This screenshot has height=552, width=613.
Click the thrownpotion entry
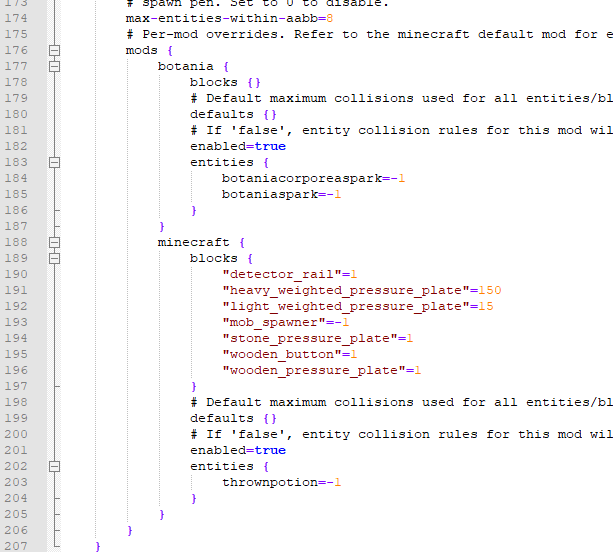(281, 482)
